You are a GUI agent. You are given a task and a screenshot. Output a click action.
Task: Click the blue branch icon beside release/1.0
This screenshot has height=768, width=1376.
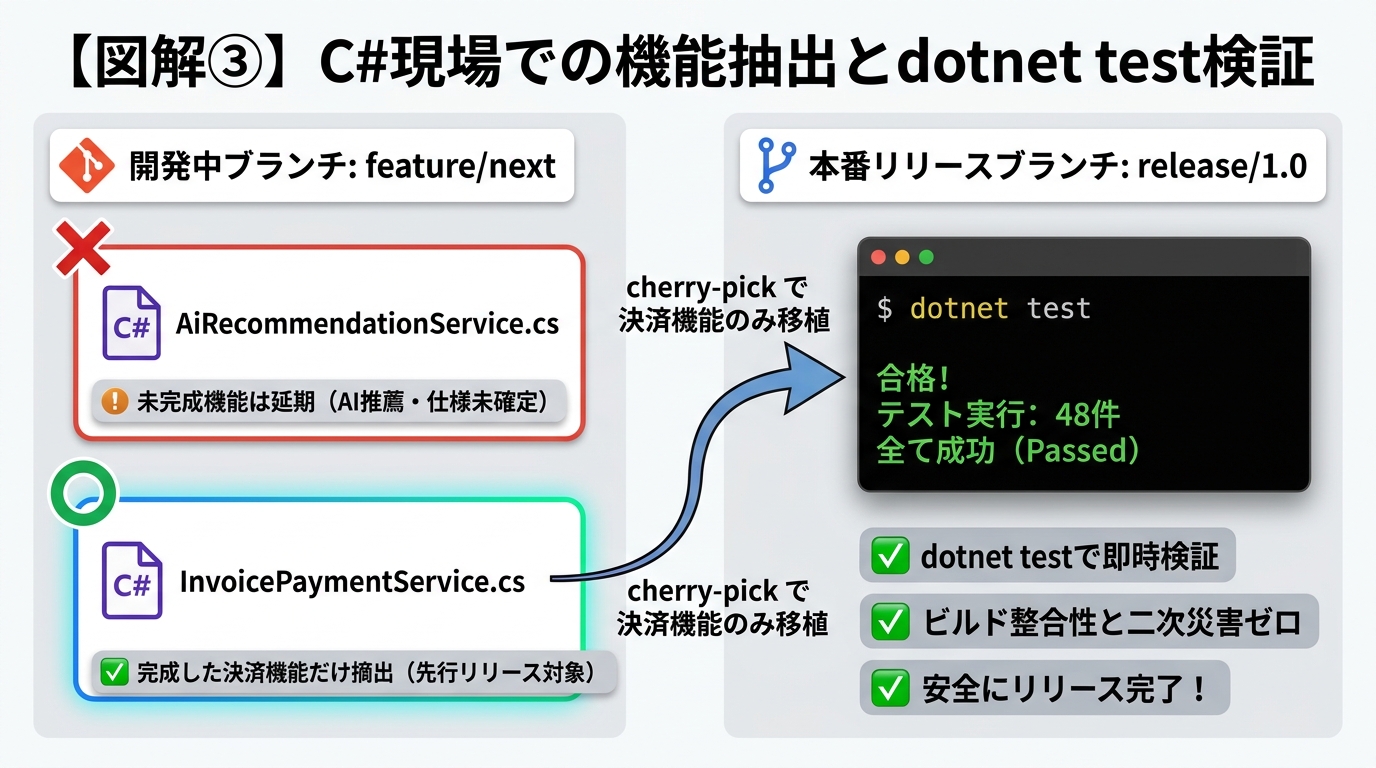[x=777, y=165]
